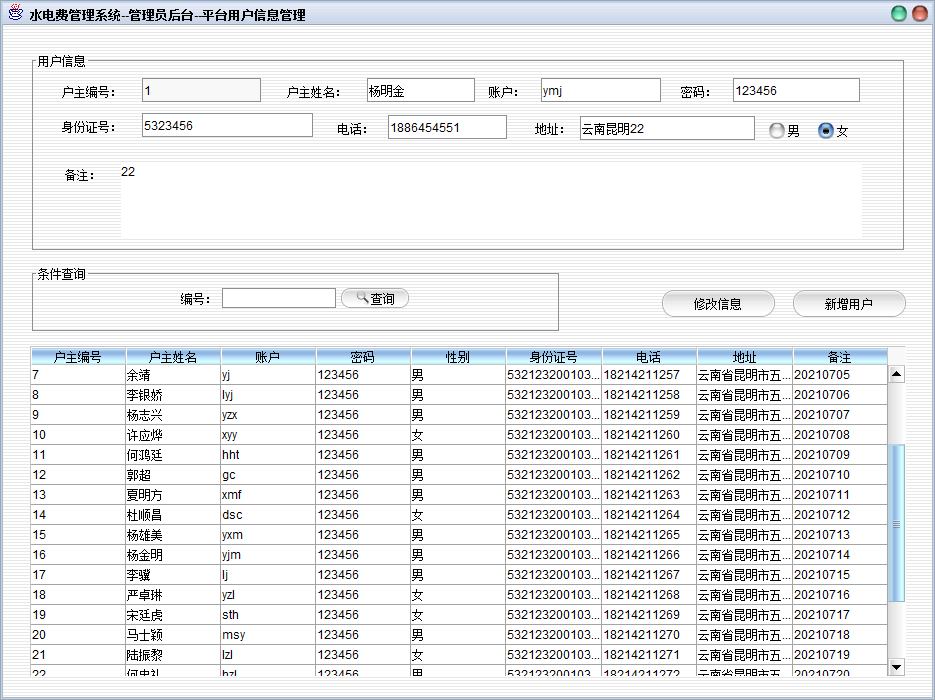Click the 密码 column header
935x700 pixels.
click(x=363, y=357)
